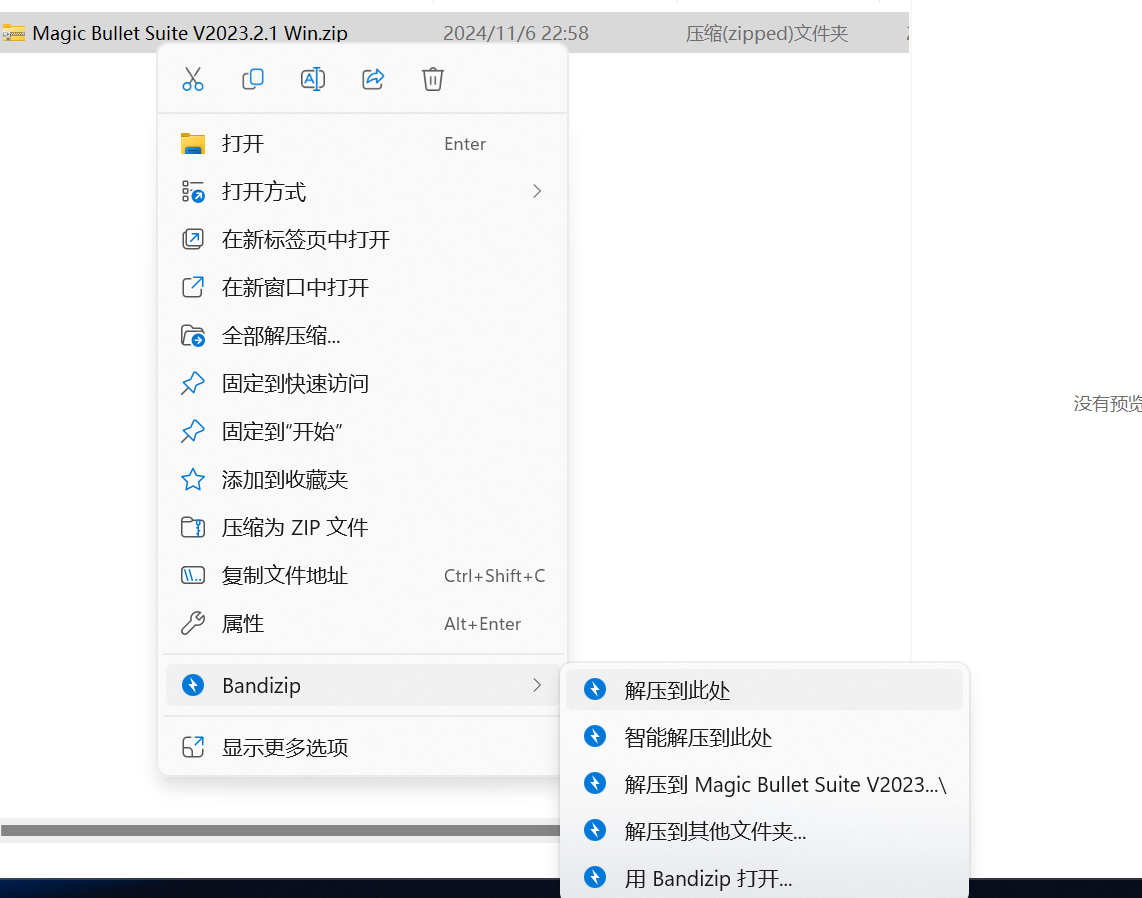Choose 复制文件地址
Image resolution: width=1142 pixels, height=898 pixels.
(x=363, y=575)
